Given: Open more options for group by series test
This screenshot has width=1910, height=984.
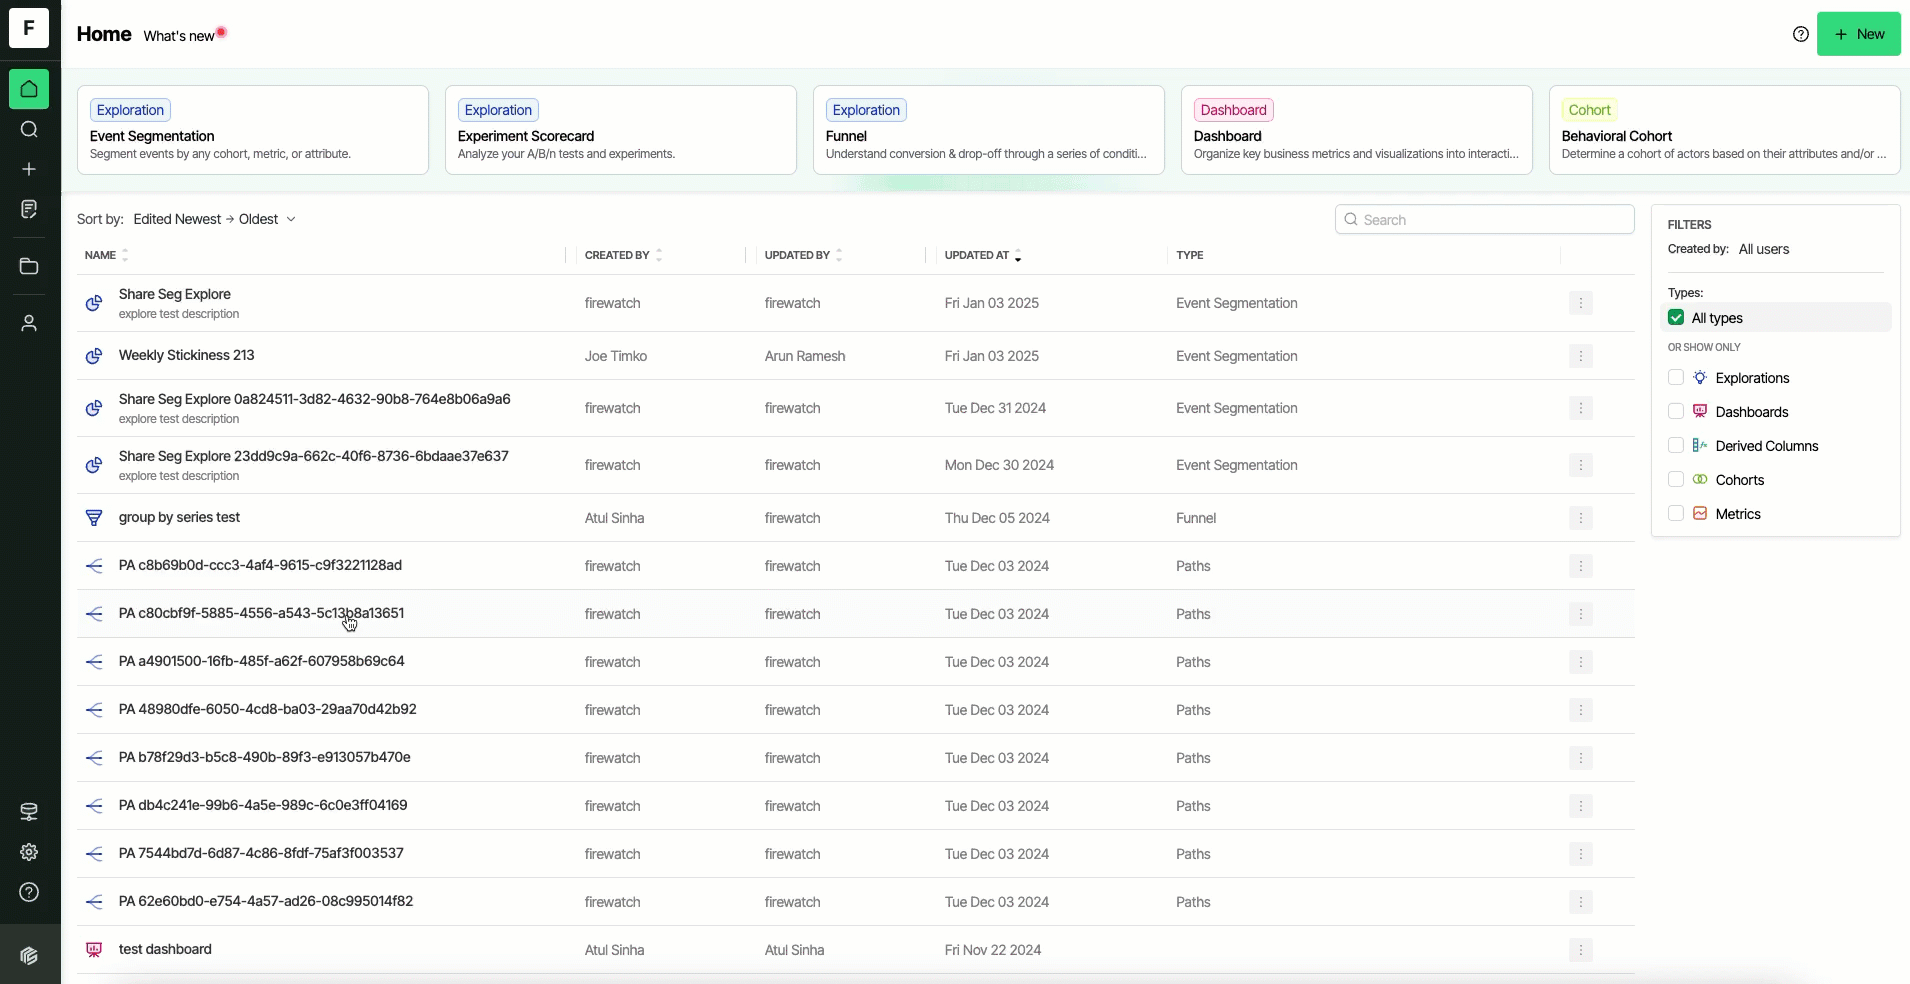Looking at the screenshot, I should coord(1581,518).
